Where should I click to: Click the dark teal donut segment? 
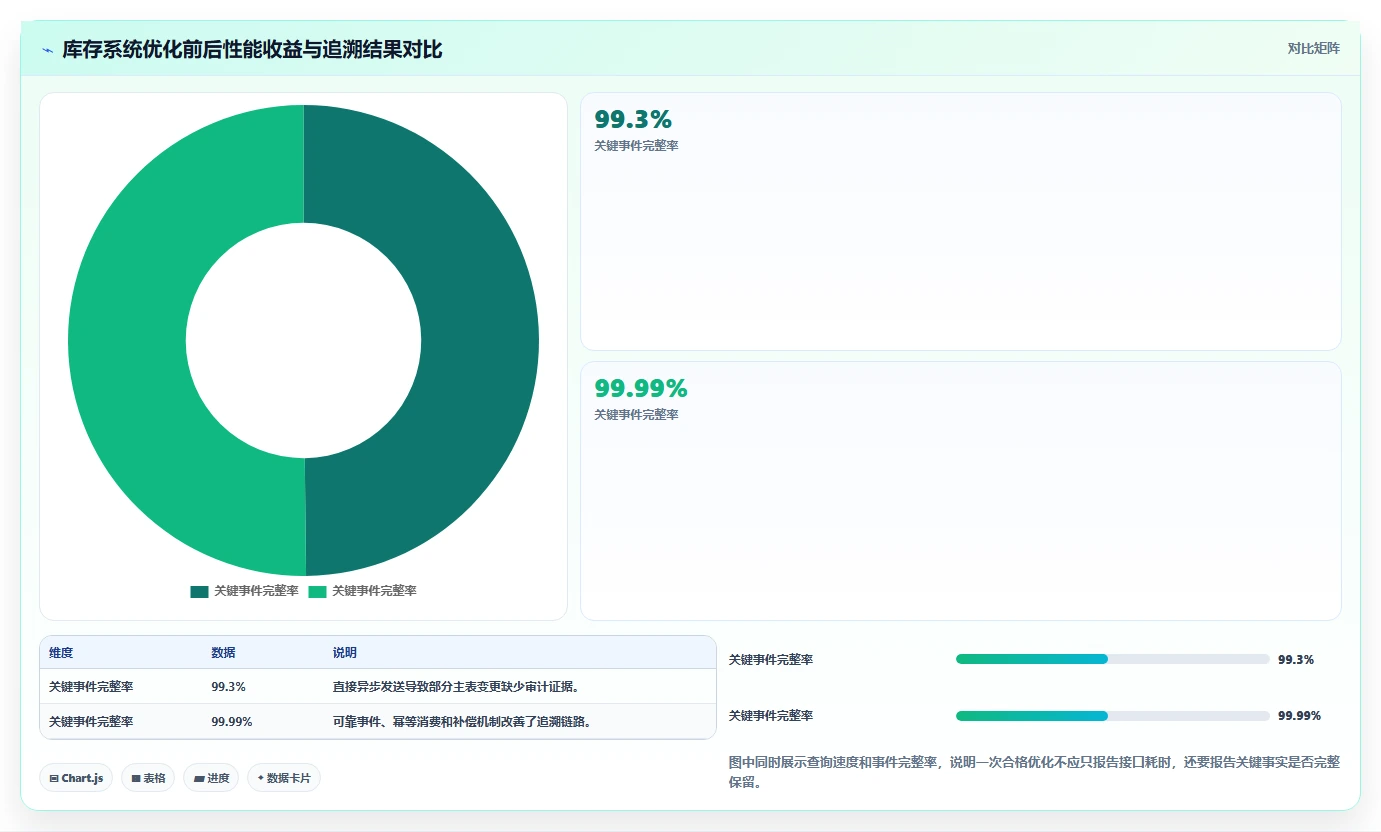pyautogui.click(x=480, y=340)
